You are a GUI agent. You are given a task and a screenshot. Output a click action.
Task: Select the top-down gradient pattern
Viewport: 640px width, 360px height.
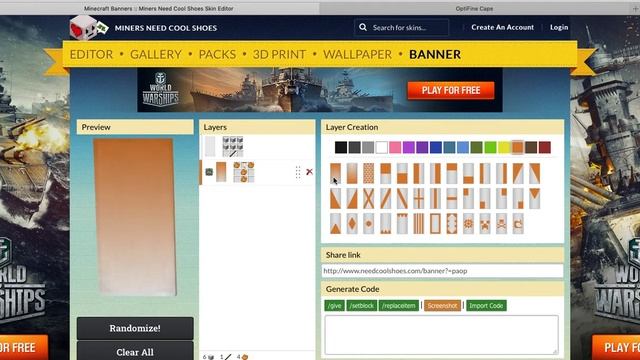pyautogui.click(x=336, y=173)
